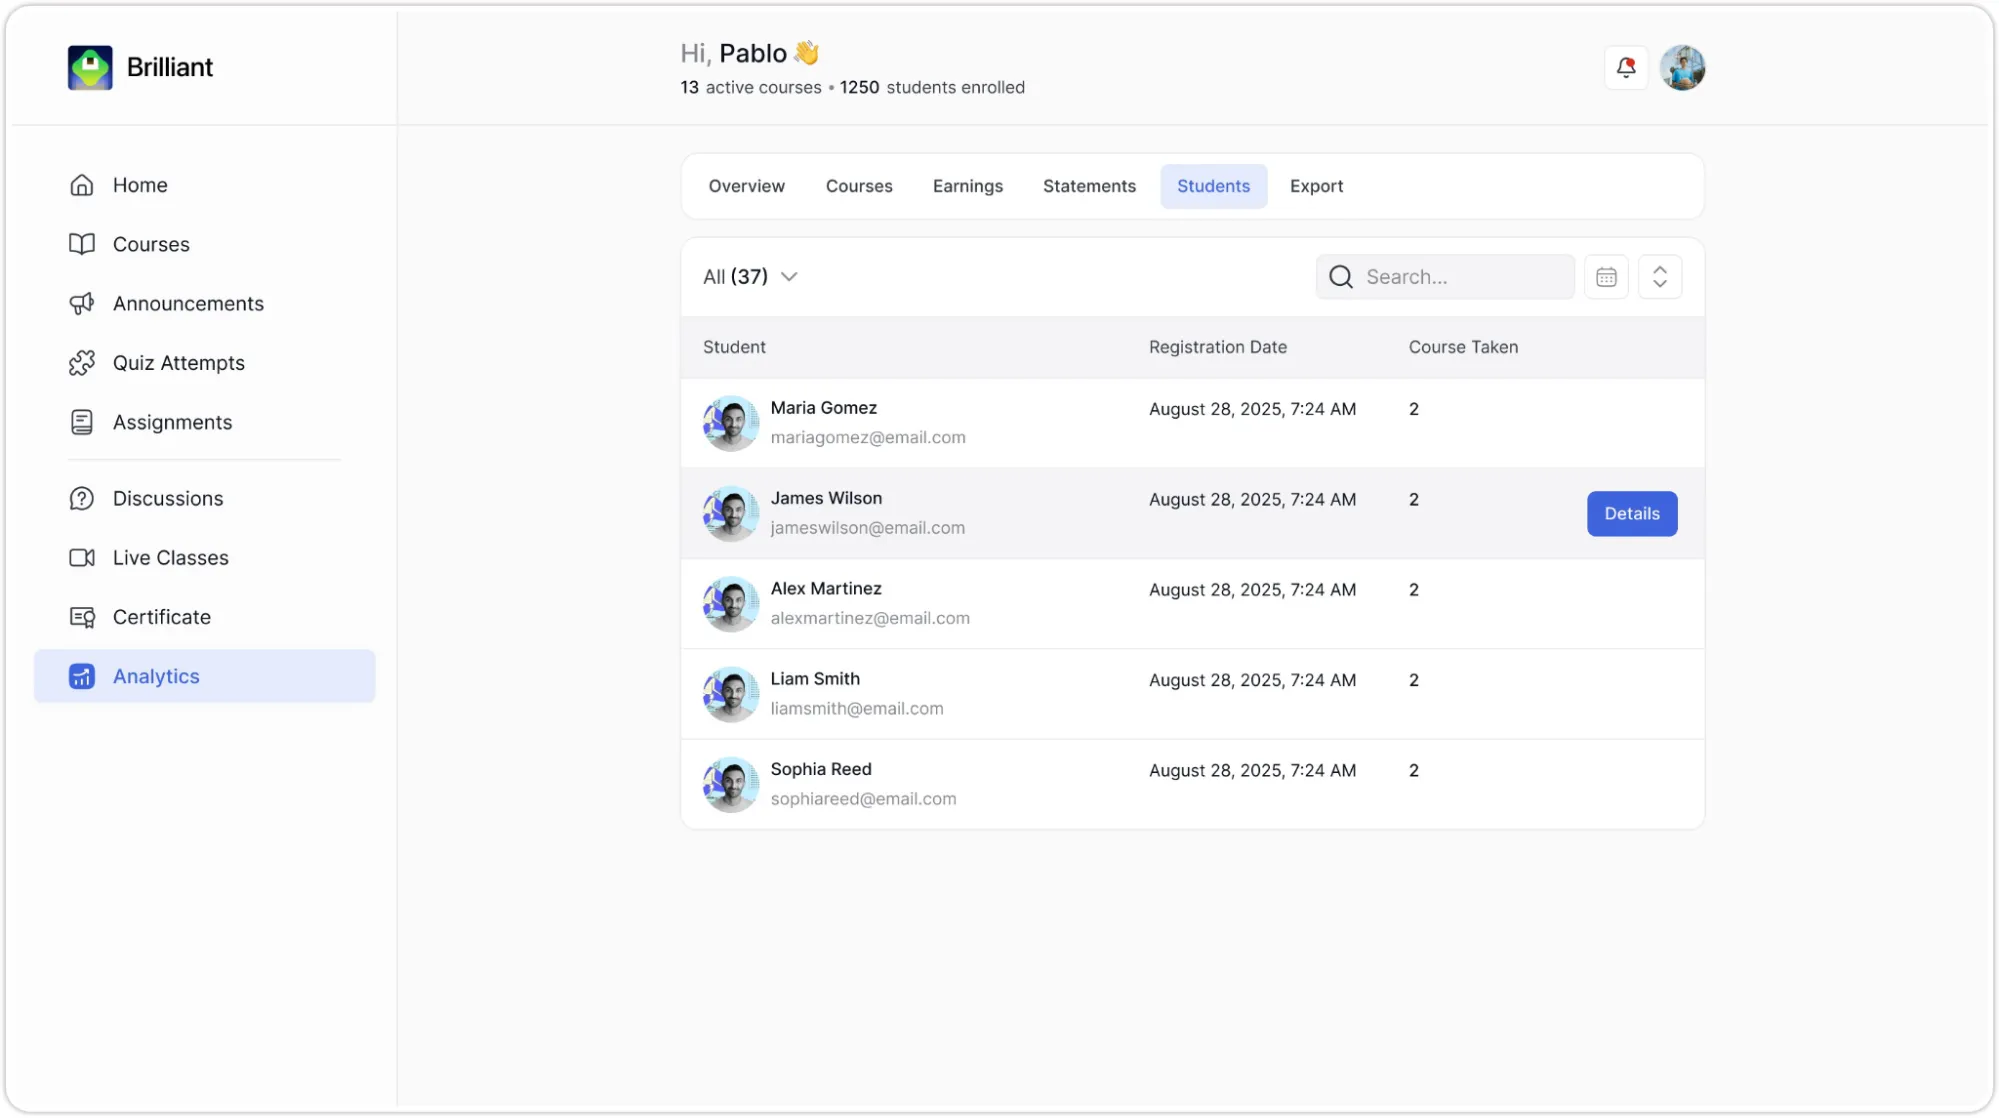
Task: Click the Course Taken column header
Action: pyautogui.click(x=1463, y=347)
